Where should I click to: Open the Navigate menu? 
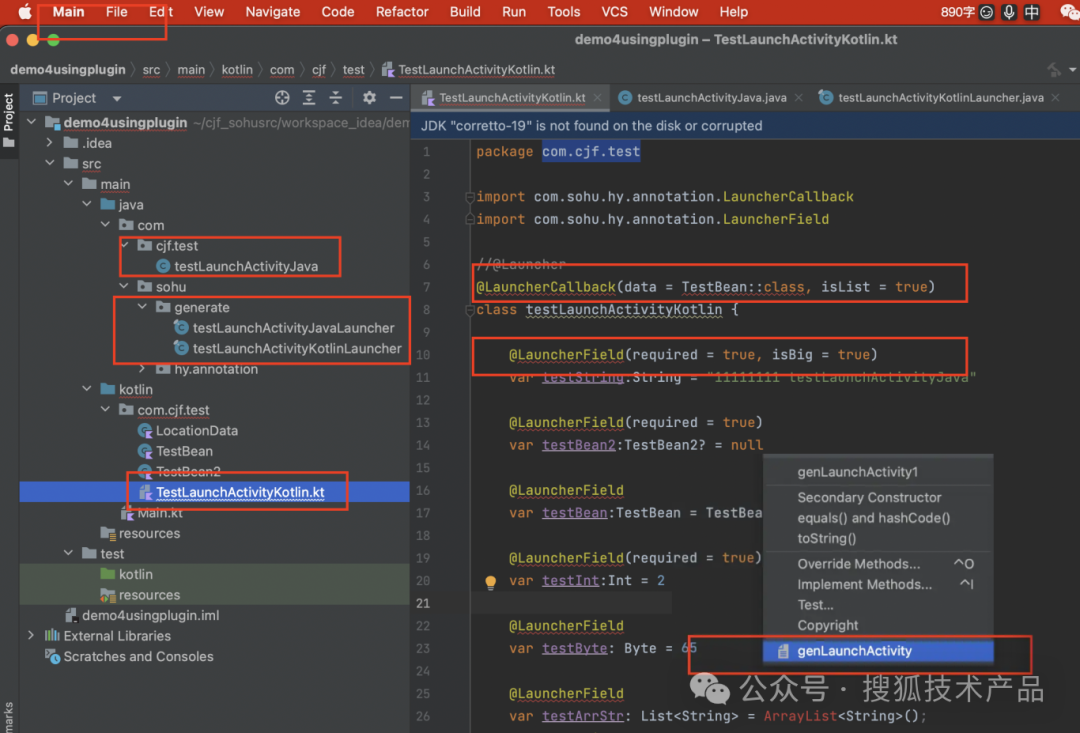coord(273,12)
